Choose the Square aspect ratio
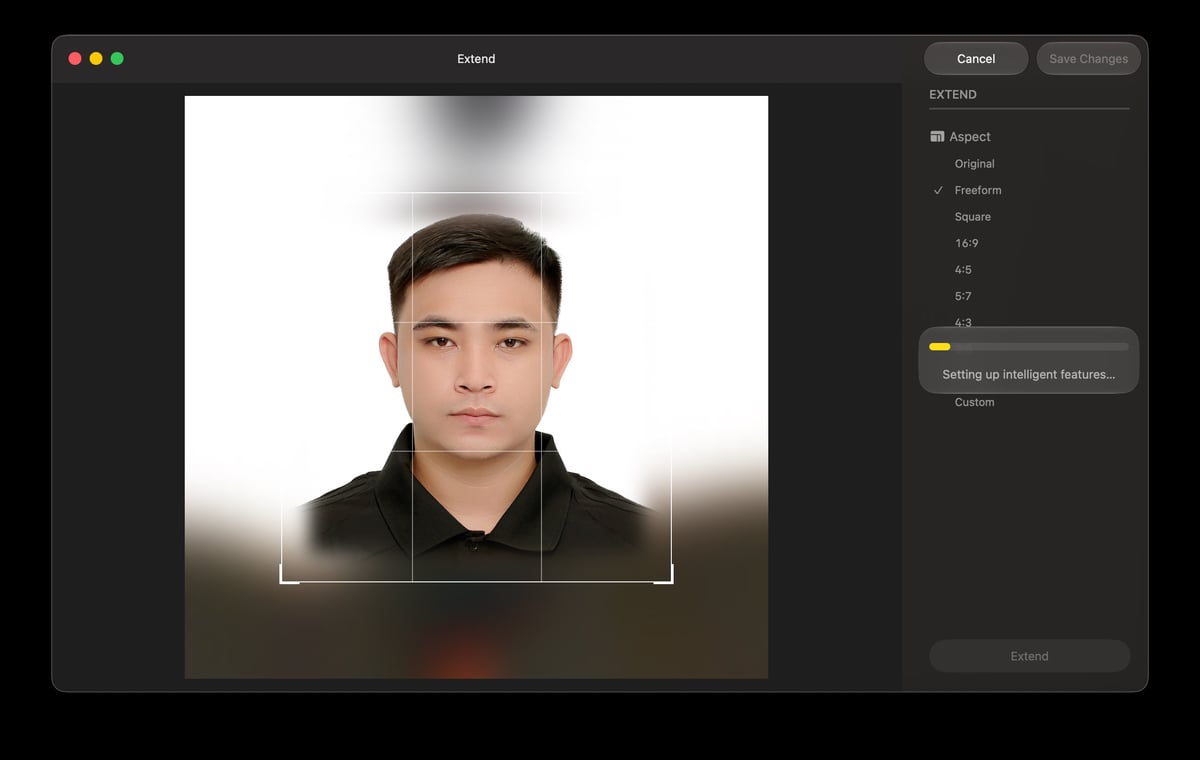The height and width of the screenshot is (760, 1200). pos(972,217)
